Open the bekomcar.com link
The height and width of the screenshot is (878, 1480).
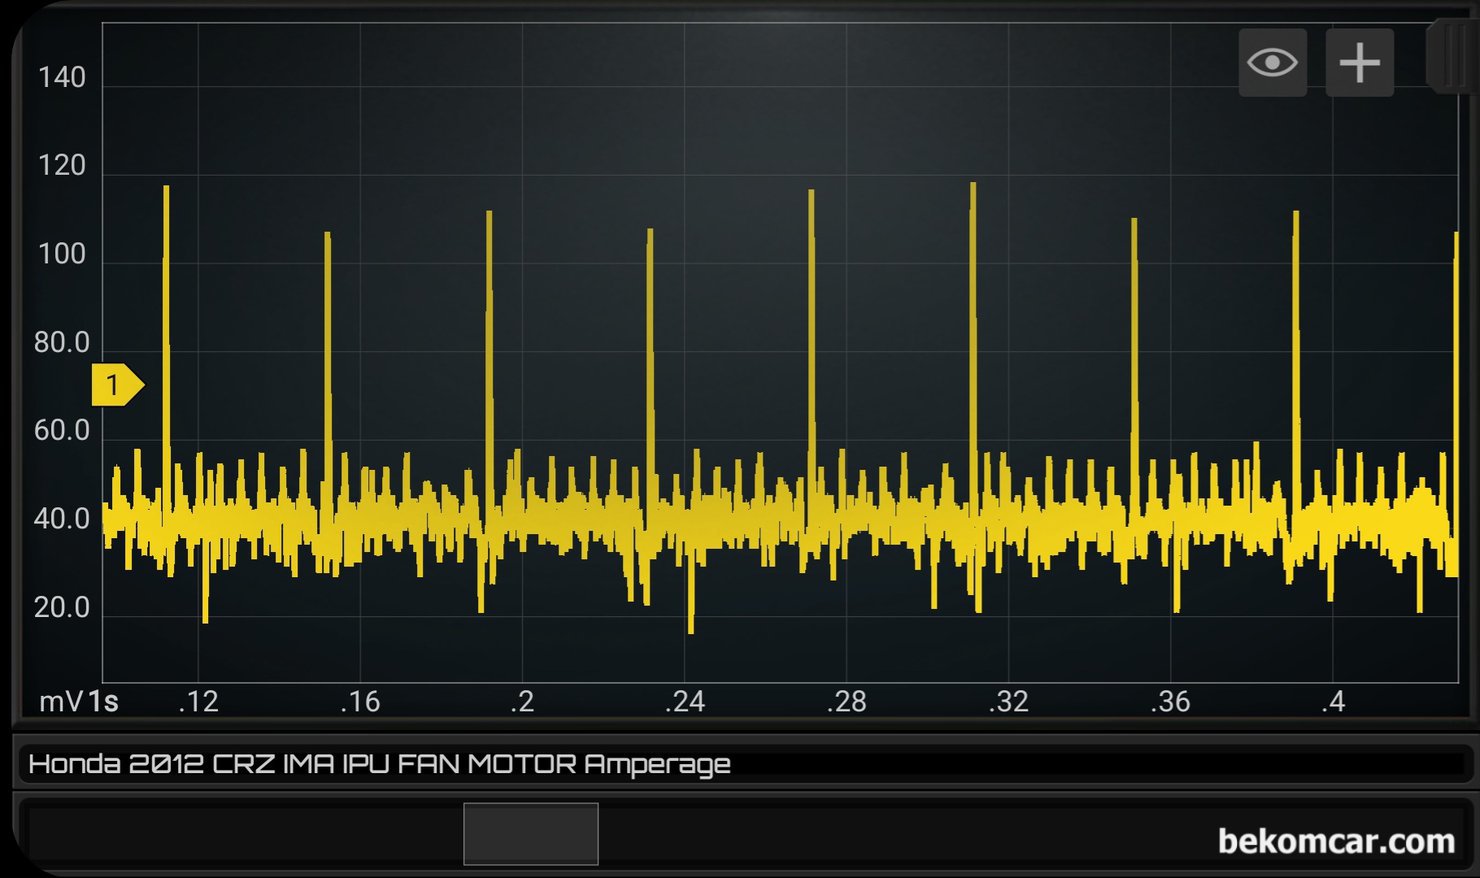tap(1336, 842)
